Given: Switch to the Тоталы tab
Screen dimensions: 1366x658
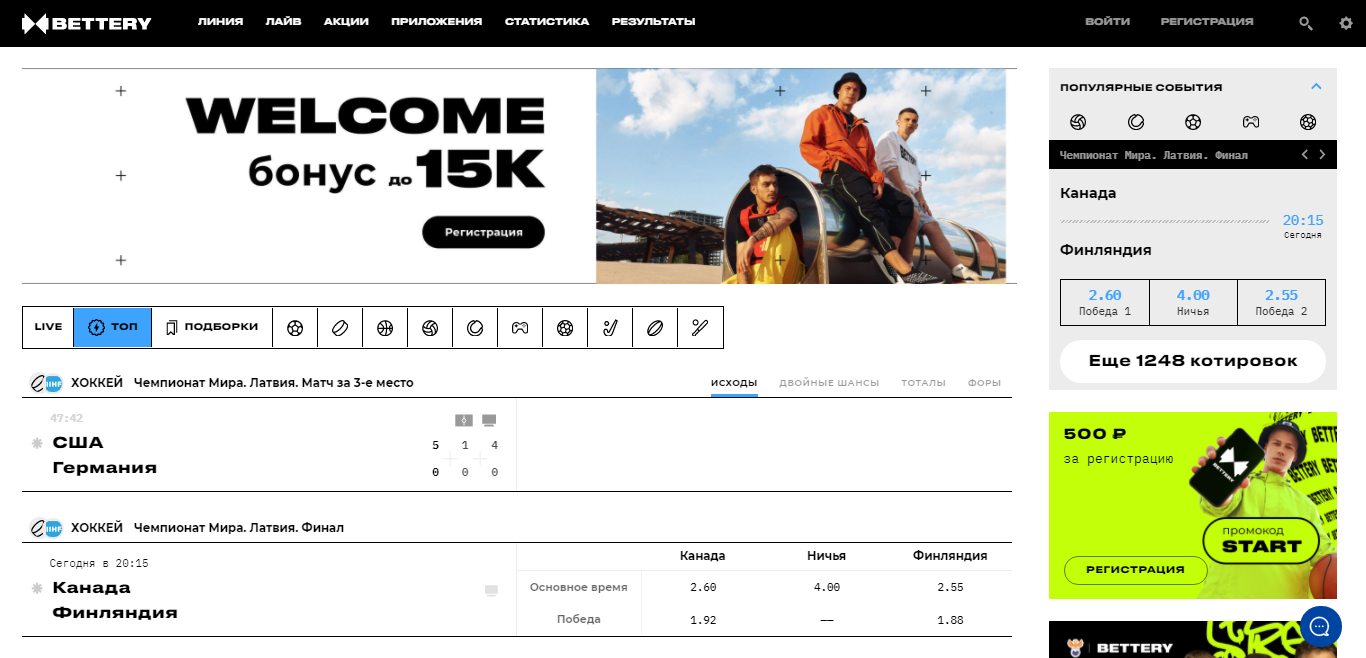Looking at the screenshot, I should [923, 383].
